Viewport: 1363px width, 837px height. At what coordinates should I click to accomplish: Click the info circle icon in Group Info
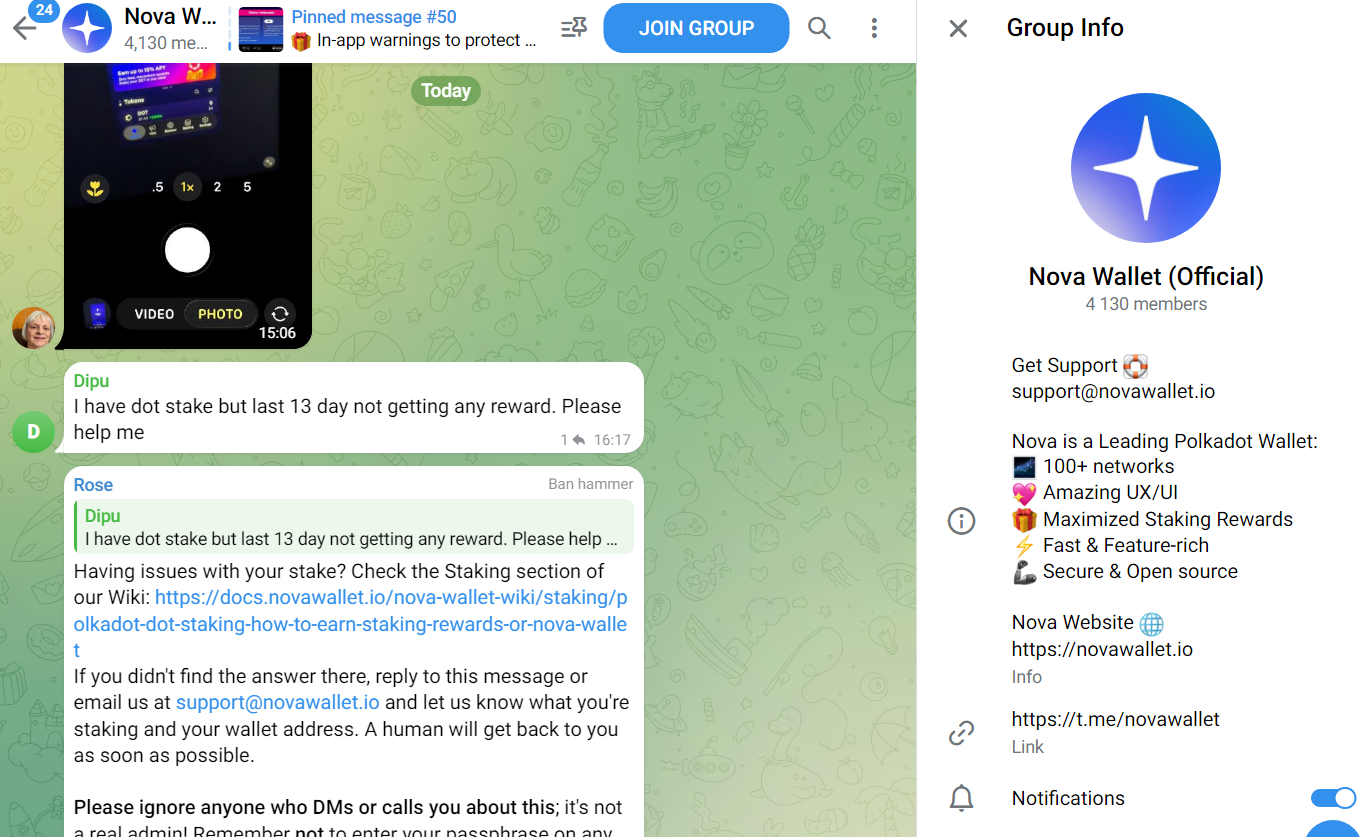coord(961,520)
